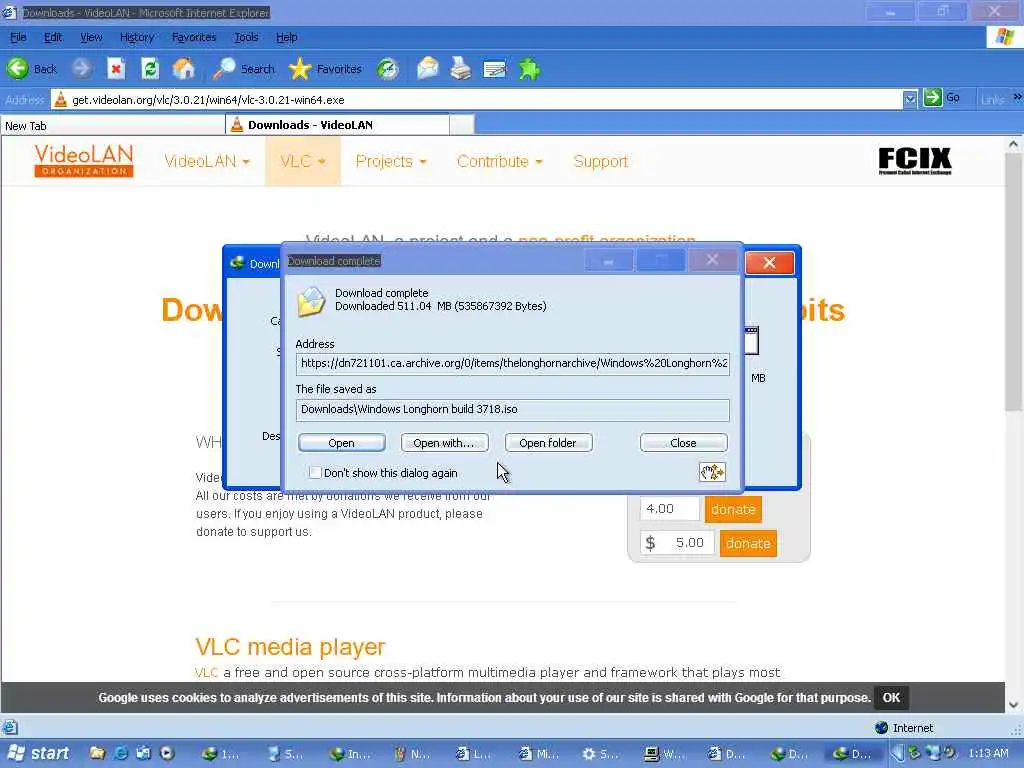This screenshot has height=768, width=1024.
Task: Open the Support link in site navigation
Action: pyautogui.click(x=600, y=161)
